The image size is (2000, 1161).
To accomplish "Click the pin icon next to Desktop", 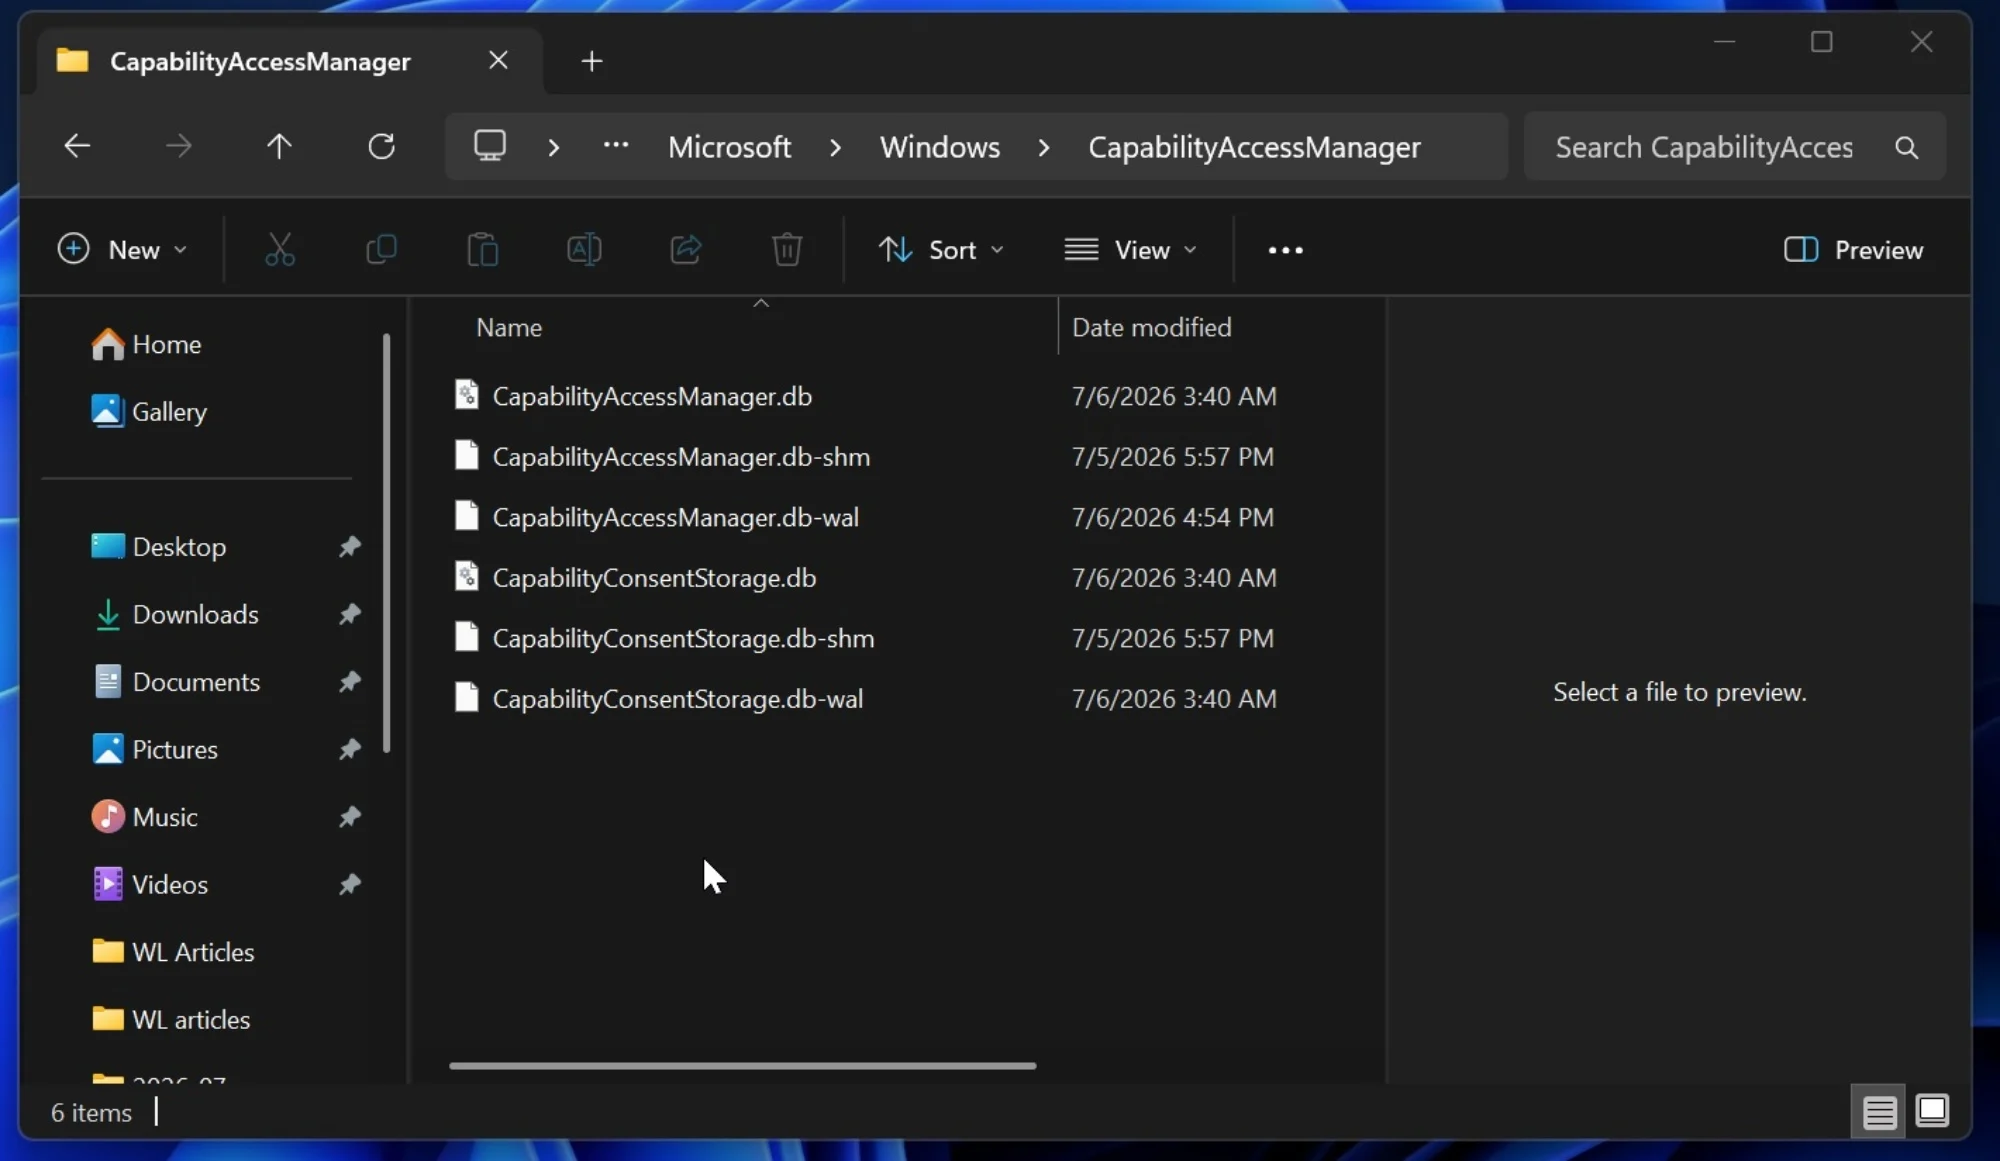I will 349,546.
